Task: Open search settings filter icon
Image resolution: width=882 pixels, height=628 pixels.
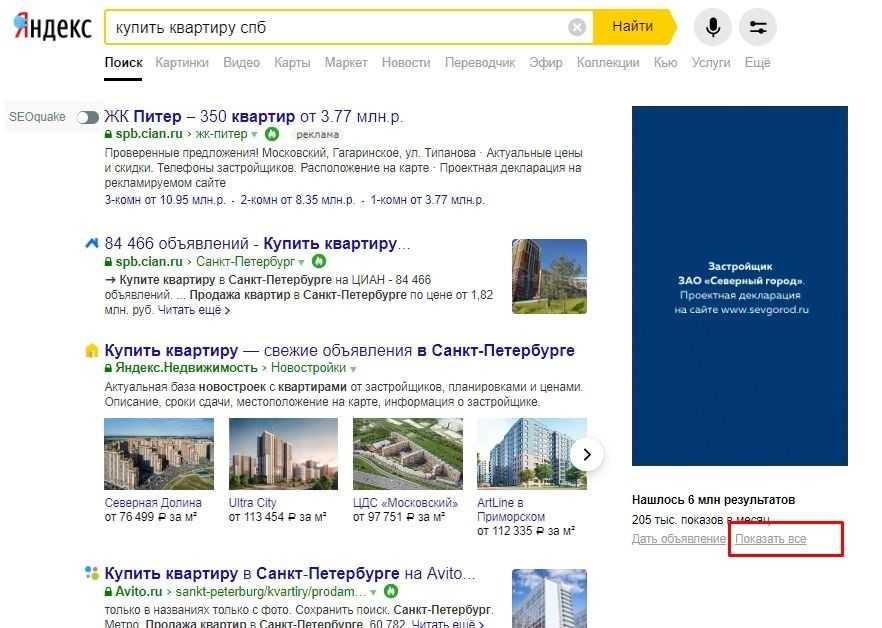Action: pos(758,27)
